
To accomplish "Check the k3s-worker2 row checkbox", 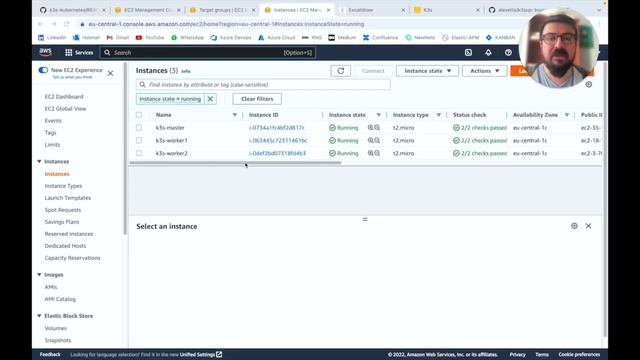I will 139,153.
